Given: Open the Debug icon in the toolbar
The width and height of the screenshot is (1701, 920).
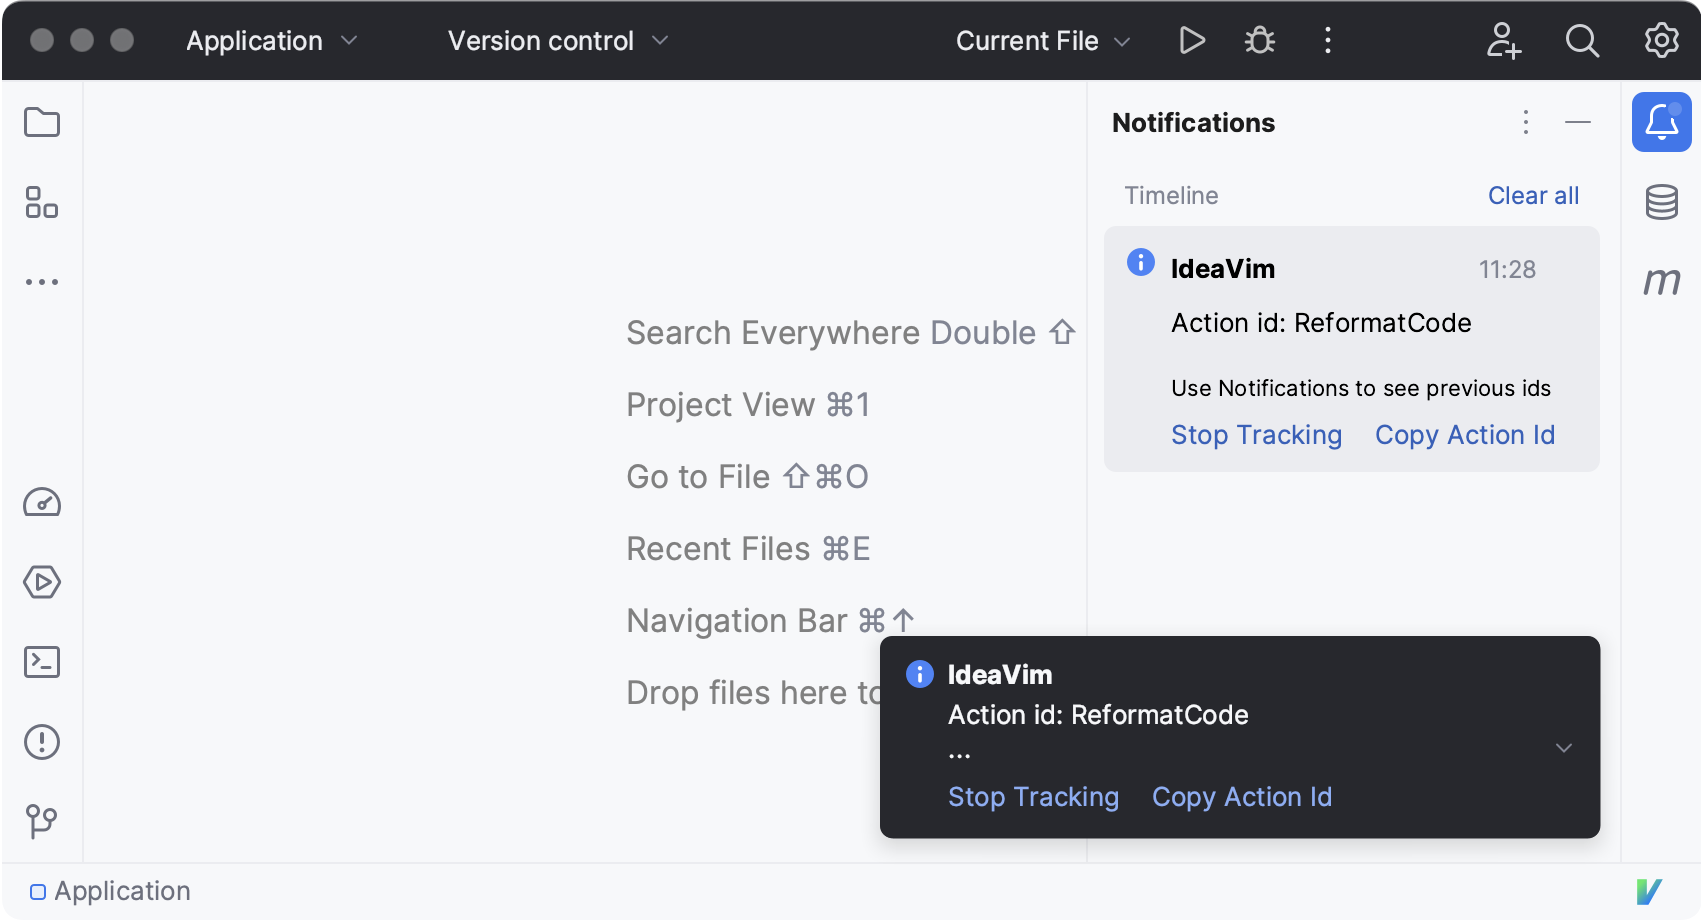Looking at the screenshot, I should click(x=1259, y=41).
